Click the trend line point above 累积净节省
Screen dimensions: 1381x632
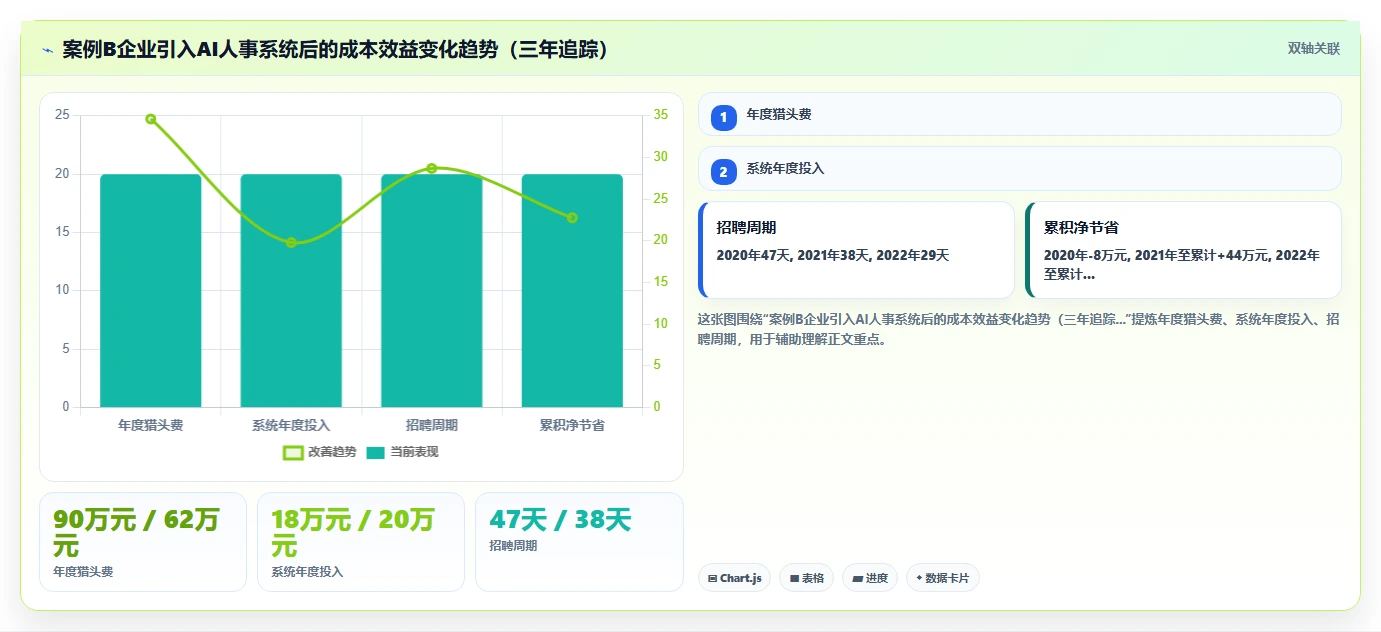click(572, 218)
